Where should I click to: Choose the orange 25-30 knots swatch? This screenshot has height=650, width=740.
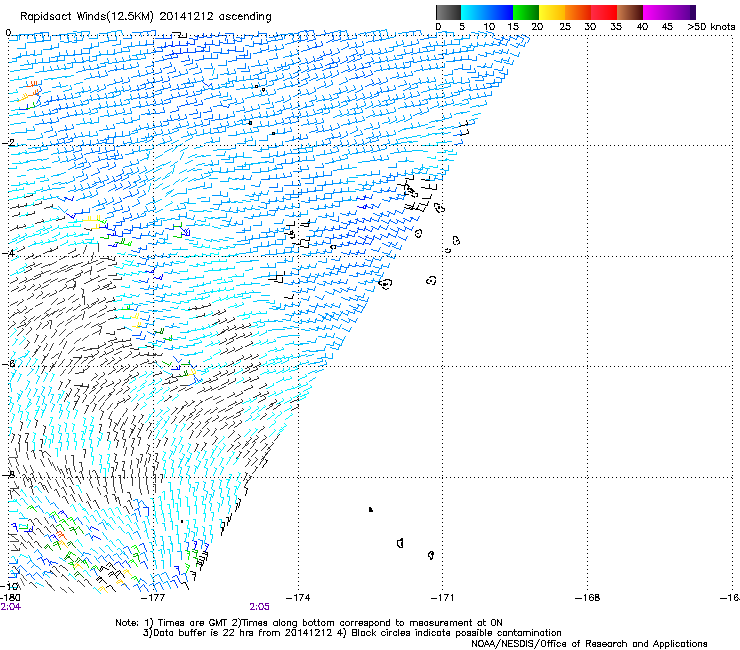click(578, 12)
